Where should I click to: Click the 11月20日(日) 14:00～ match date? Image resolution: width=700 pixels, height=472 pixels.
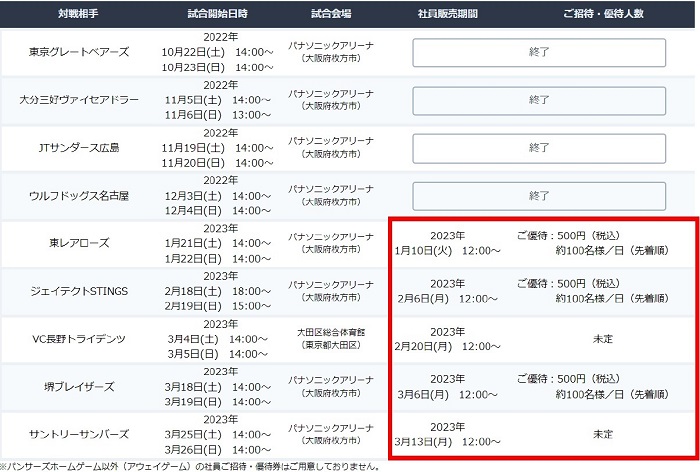click(x=217, y=163)
